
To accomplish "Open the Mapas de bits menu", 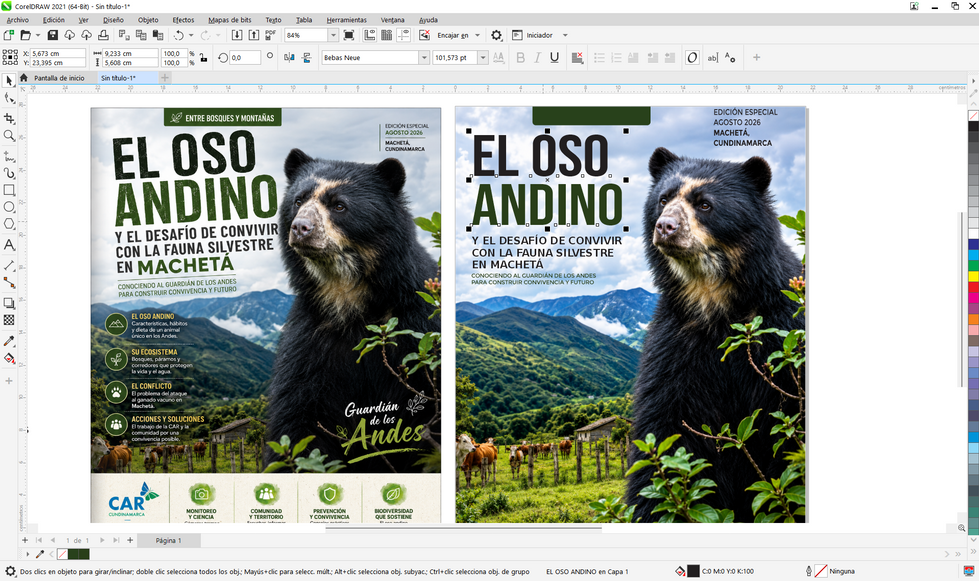I will pyautogui.click(x=230, y=20).
